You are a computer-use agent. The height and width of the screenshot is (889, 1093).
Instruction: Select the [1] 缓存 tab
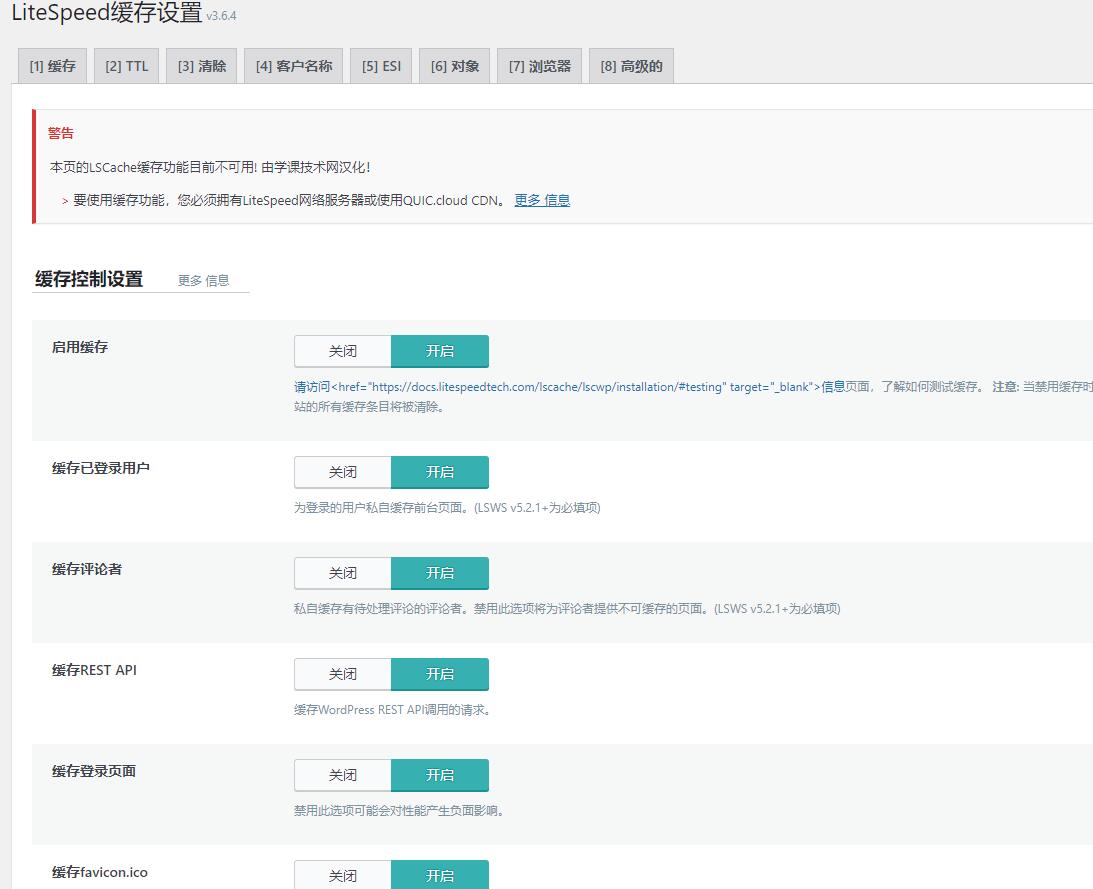pyautogui.click(x=52, y=67)
